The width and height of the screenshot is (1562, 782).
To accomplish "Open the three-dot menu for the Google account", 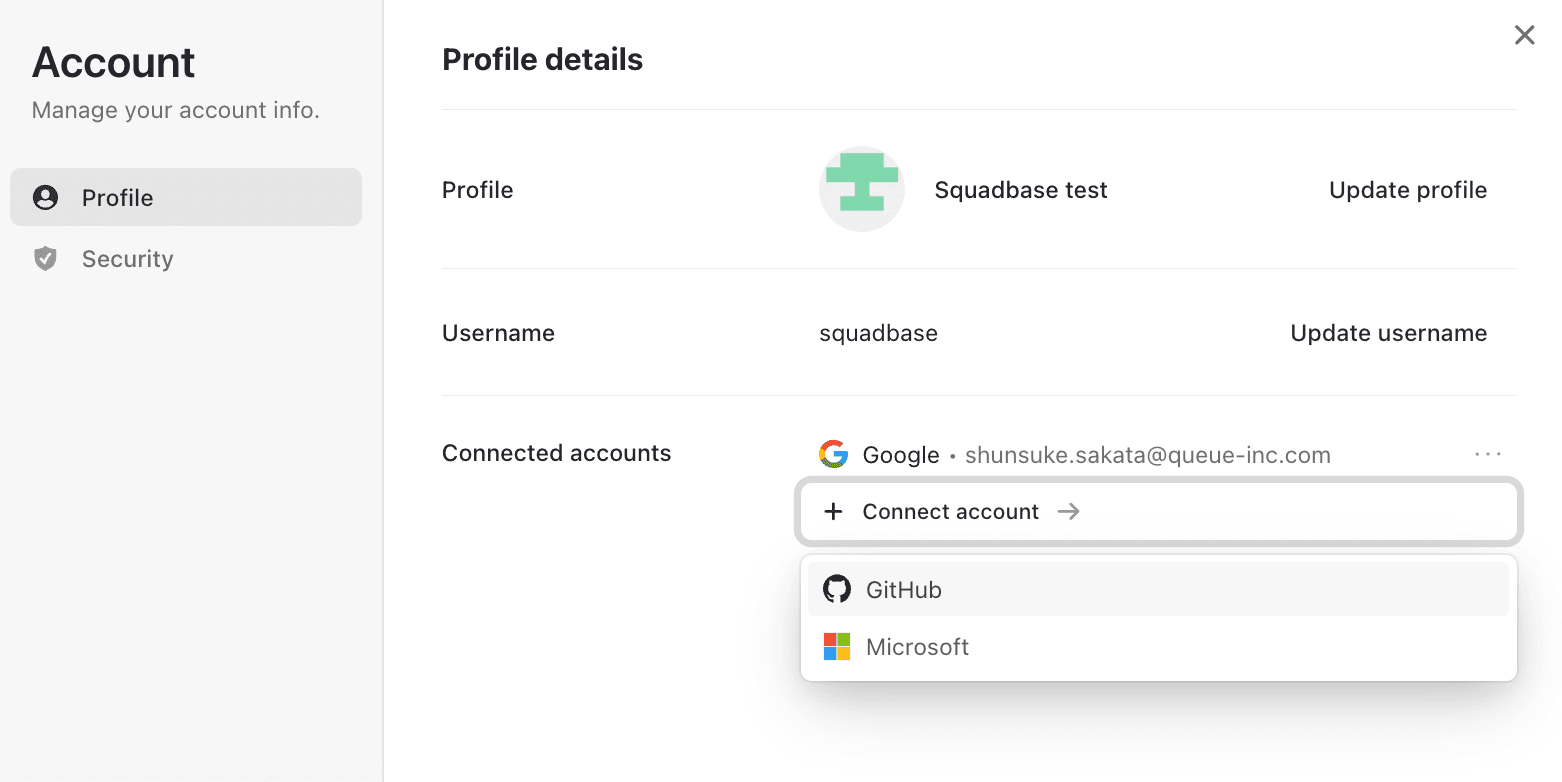I will click(1488, 454).
